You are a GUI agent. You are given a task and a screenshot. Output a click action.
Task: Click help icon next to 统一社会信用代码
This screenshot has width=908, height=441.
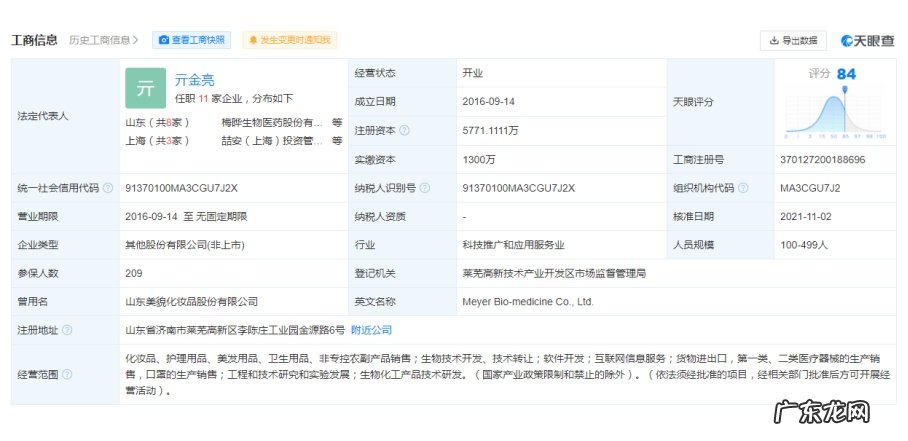[x=108, y=188]
